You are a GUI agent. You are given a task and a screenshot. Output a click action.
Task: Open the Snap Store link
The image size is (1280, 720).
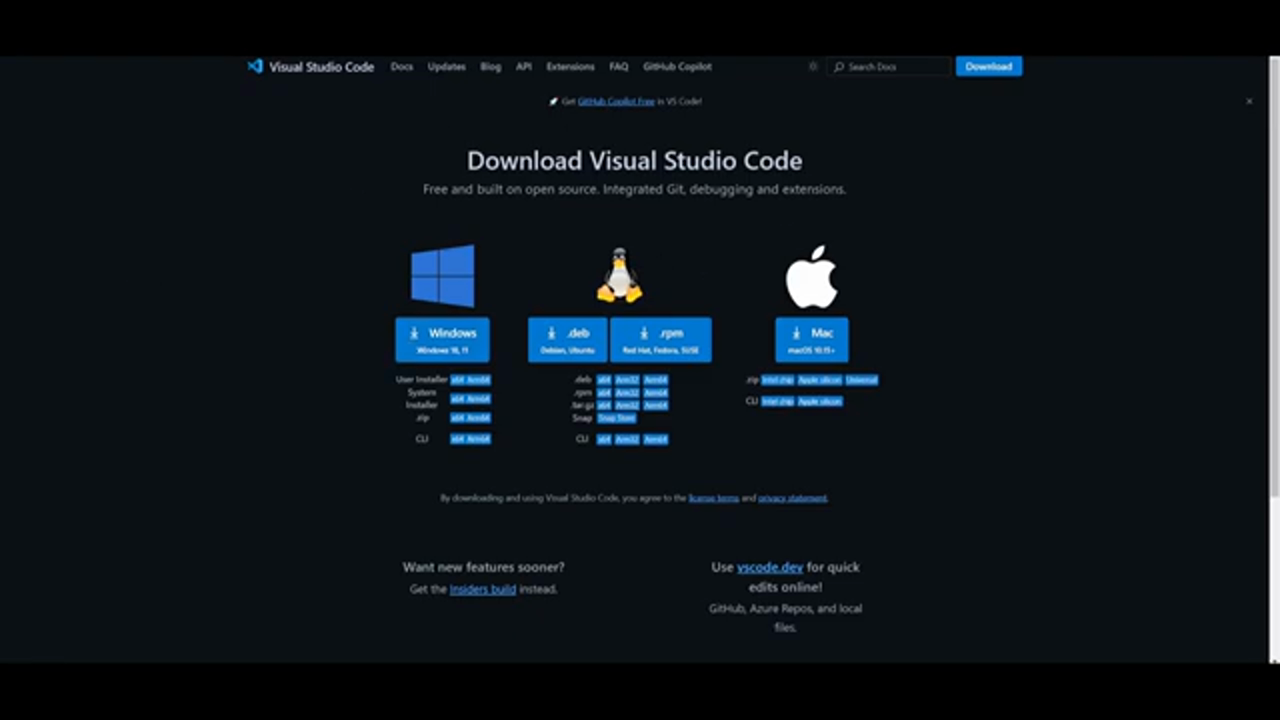tap(616, 418)
